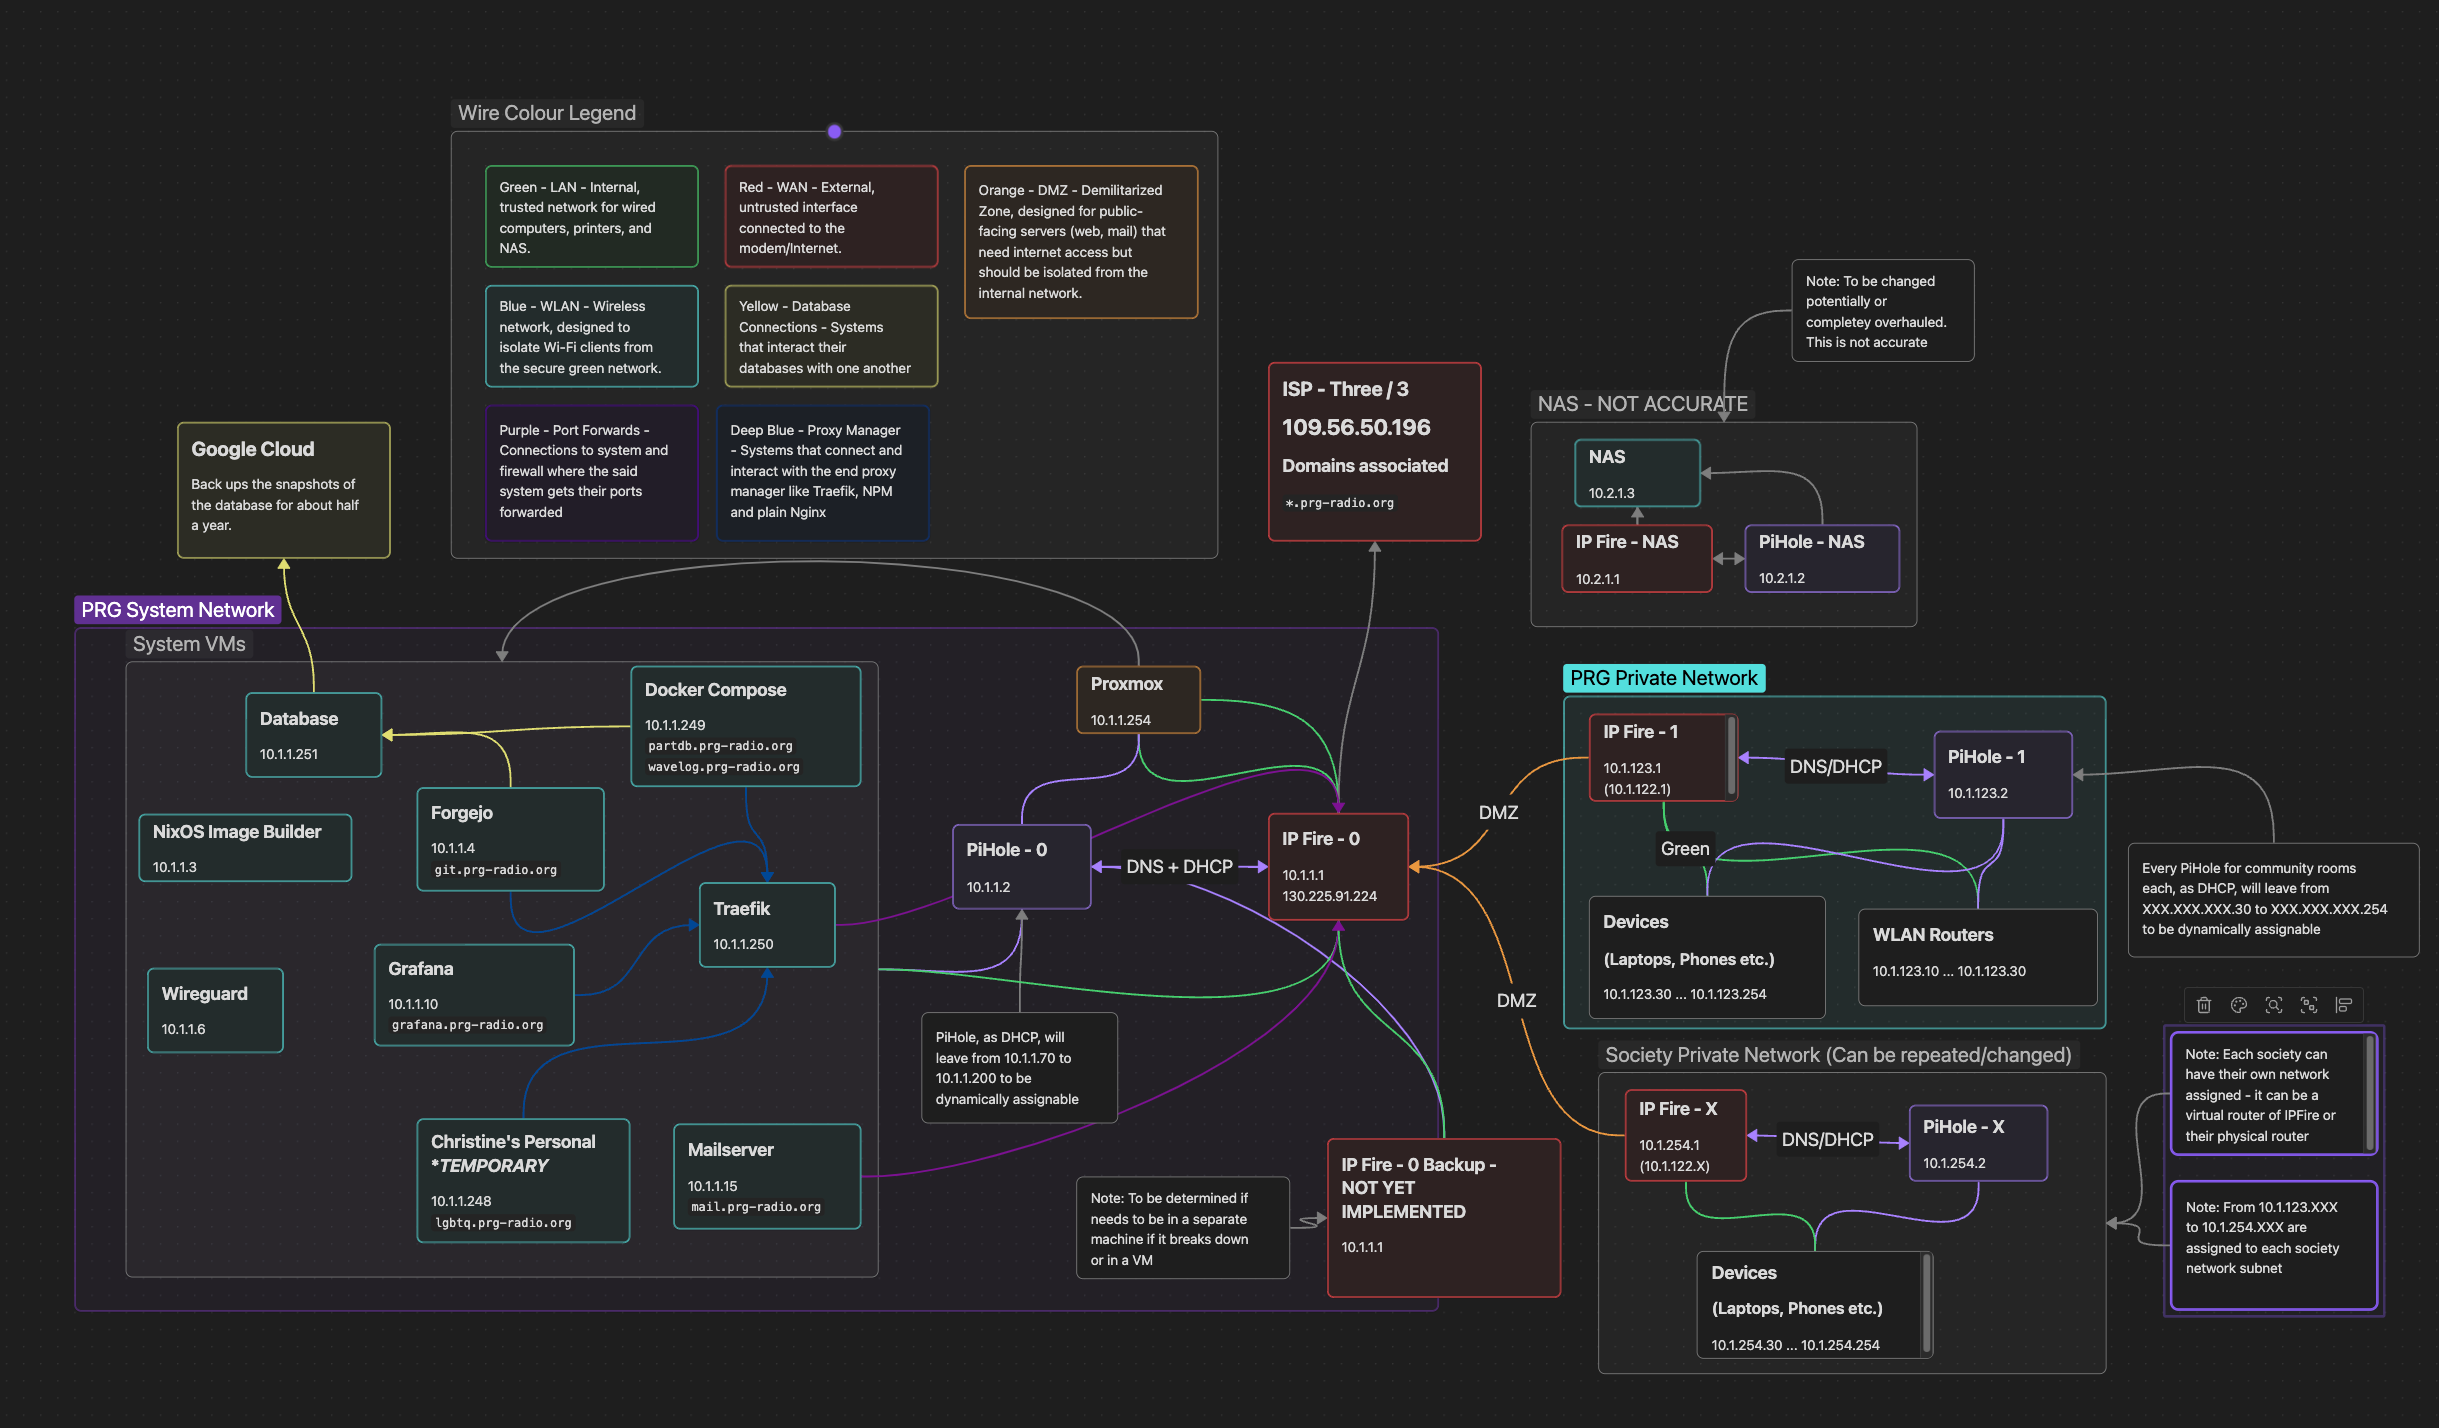Viewport: 2439px width, 1428px height.
Task: Select the 'PiHole - NAS' card
Action: tap(1822, 559)
